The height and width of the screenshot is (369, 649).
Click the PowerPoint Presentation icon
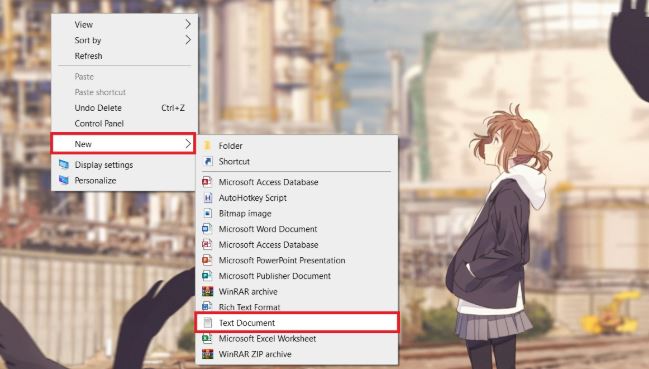(x=207, y=260)
